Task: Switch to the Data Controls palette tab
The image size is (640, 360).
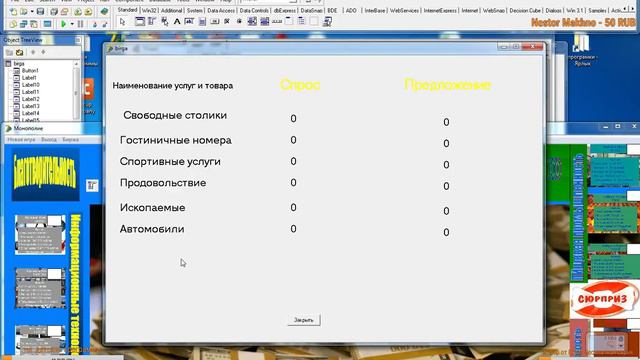Action: click(x=254, y=10)
